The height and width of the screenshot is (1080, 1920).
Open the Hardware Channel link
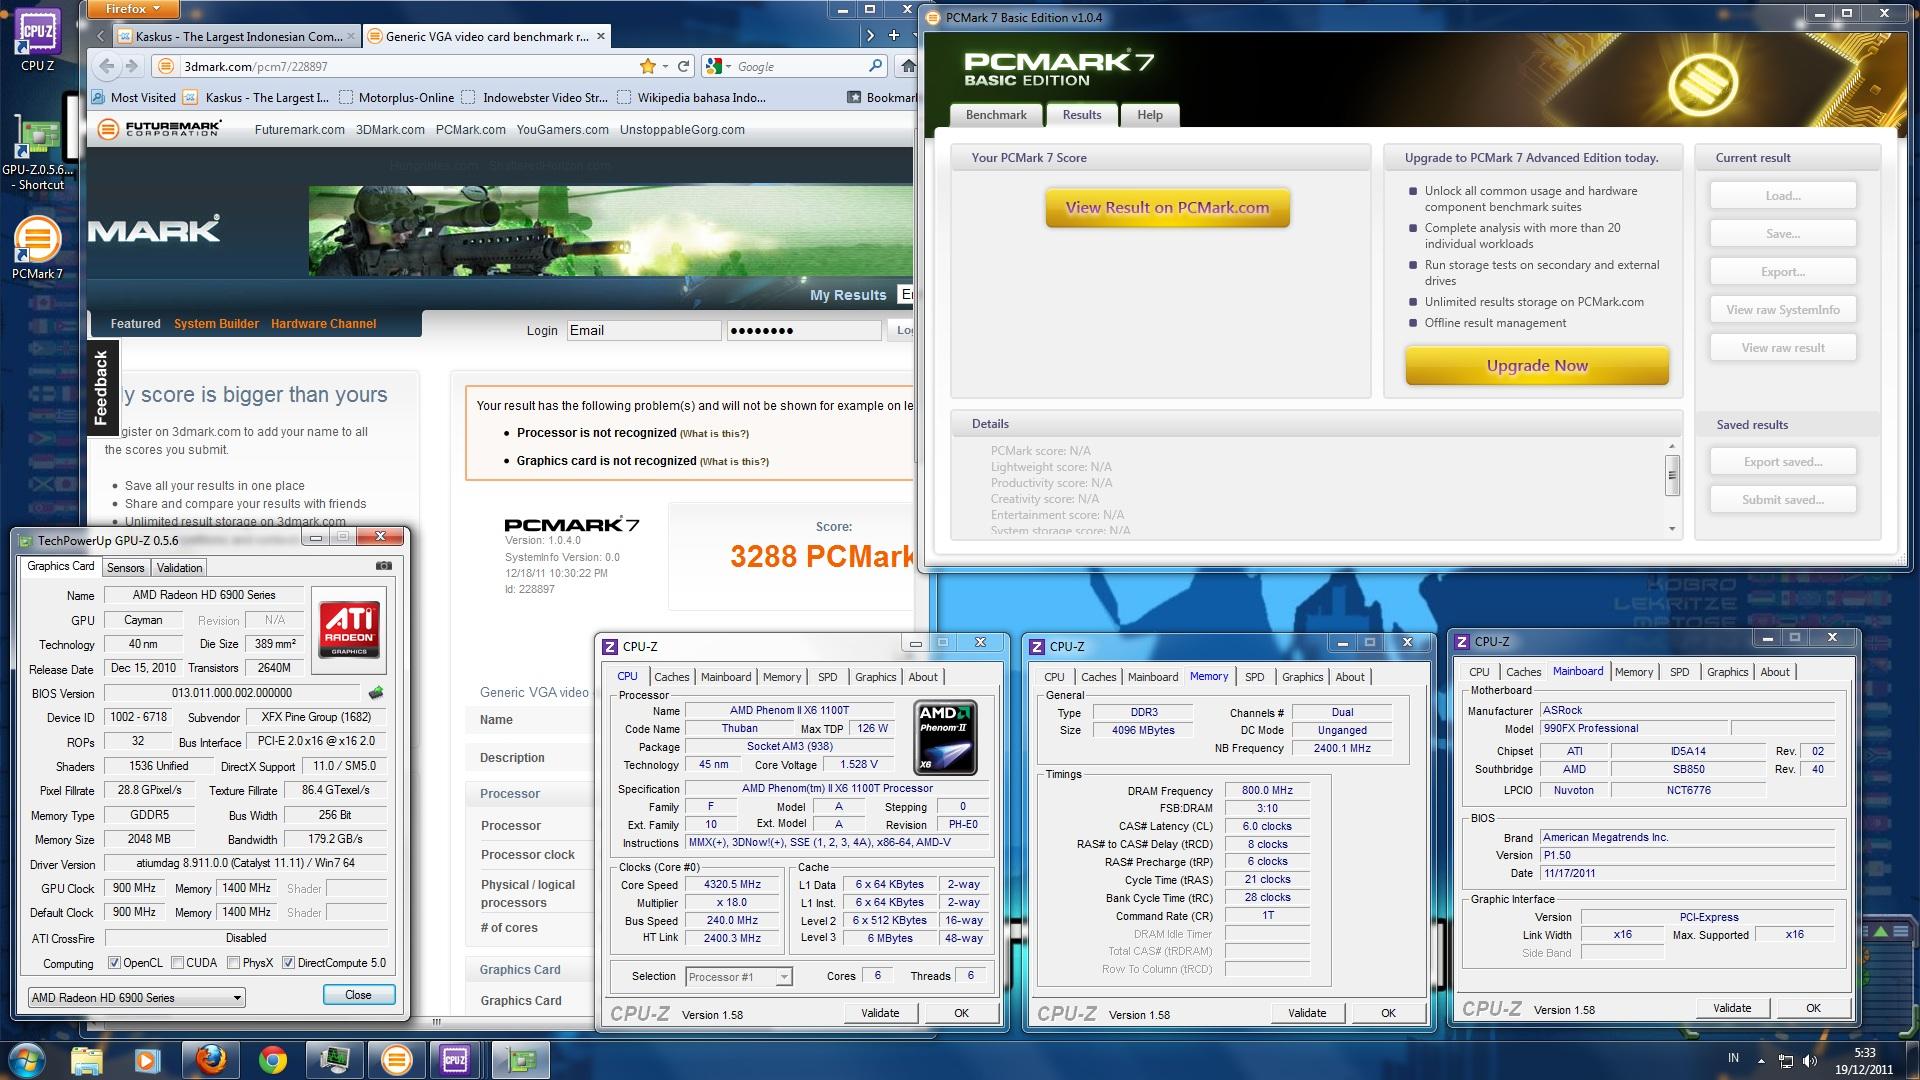[323, 324]
